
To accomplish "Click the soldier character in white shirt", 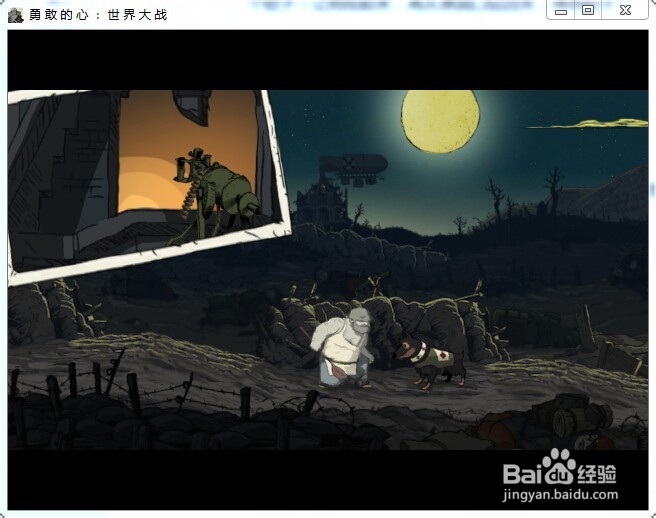I will tap(343, 347).
